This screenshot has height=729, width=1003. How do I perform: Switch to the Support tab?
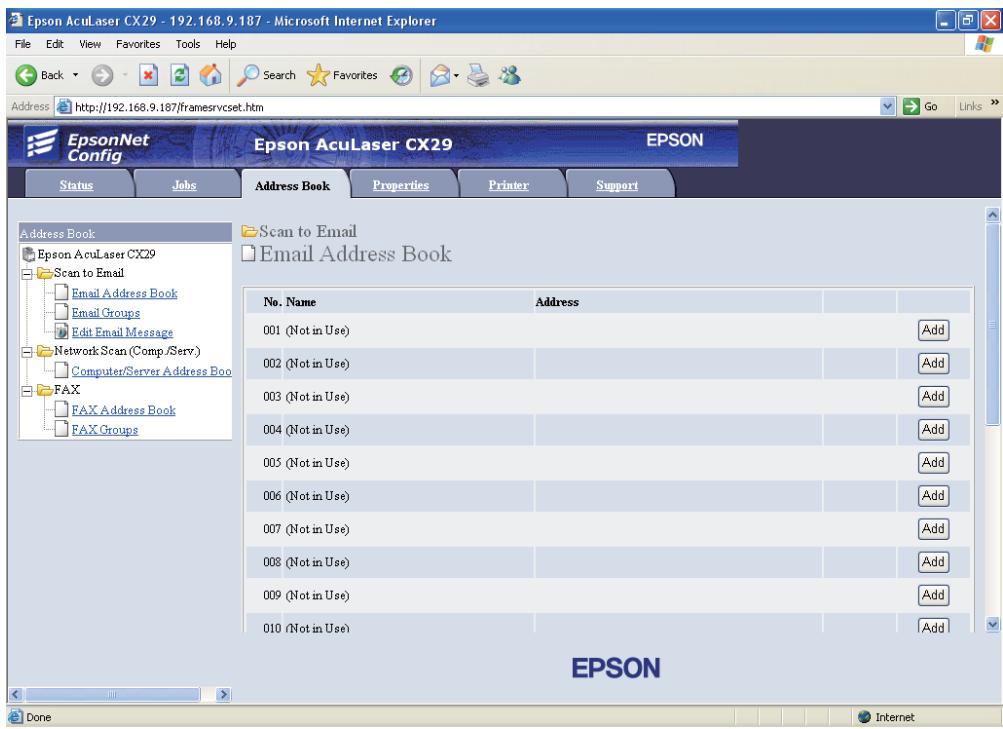point(617,185)
